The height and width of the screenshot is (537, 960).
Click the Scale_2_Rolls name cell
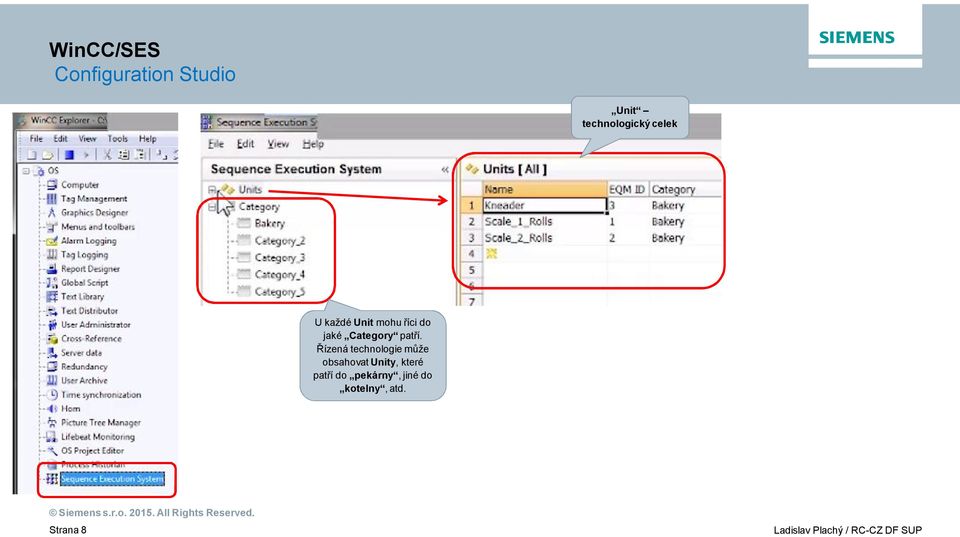(544, 238)
